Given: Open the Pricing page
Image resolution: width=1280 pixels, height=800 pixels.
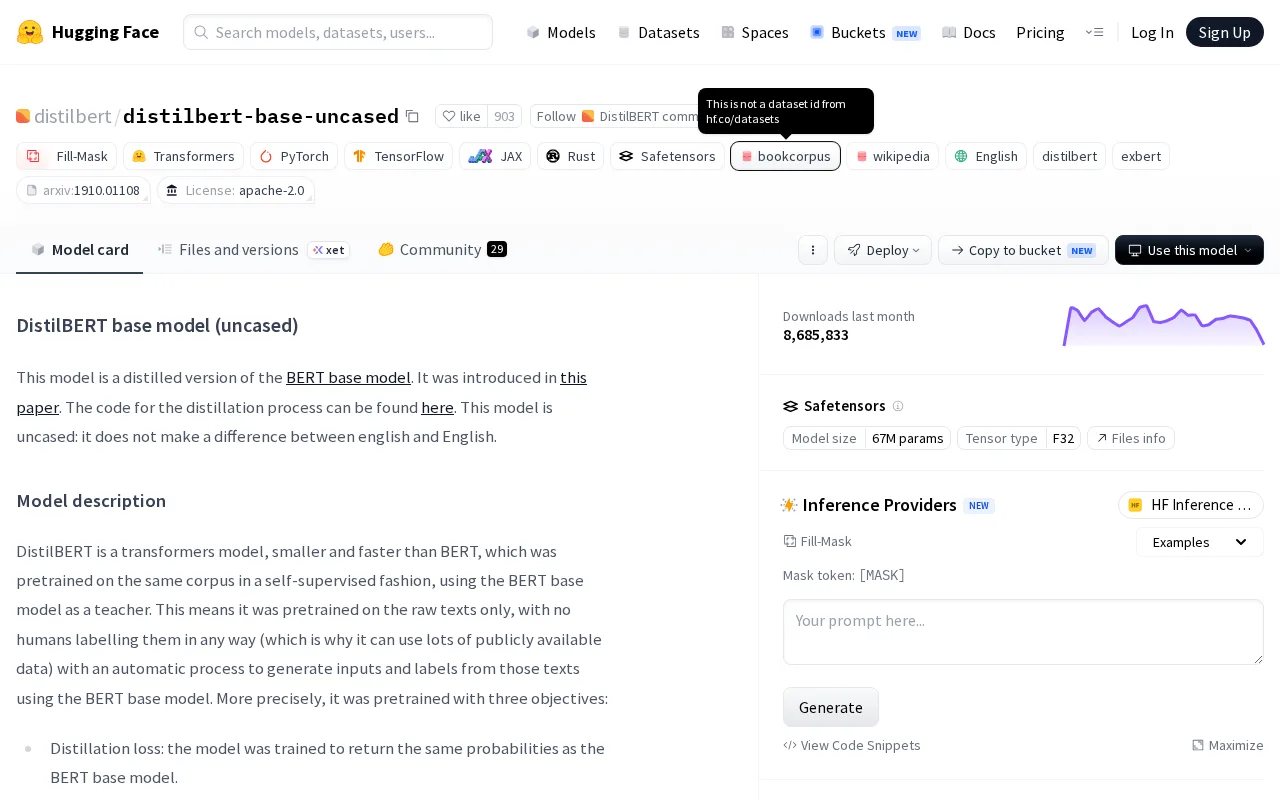Looking at the screenshot, I should (x=1040, y=32).
